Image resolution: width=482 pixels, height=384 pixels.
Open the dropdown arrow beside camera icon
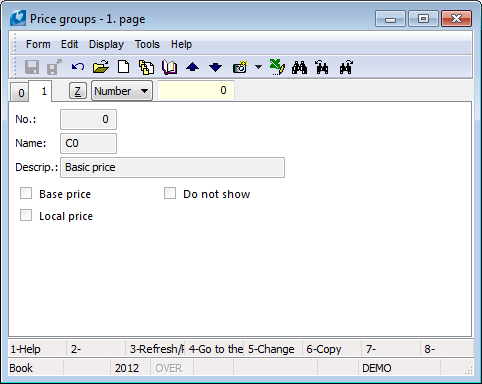pos(258,67)
